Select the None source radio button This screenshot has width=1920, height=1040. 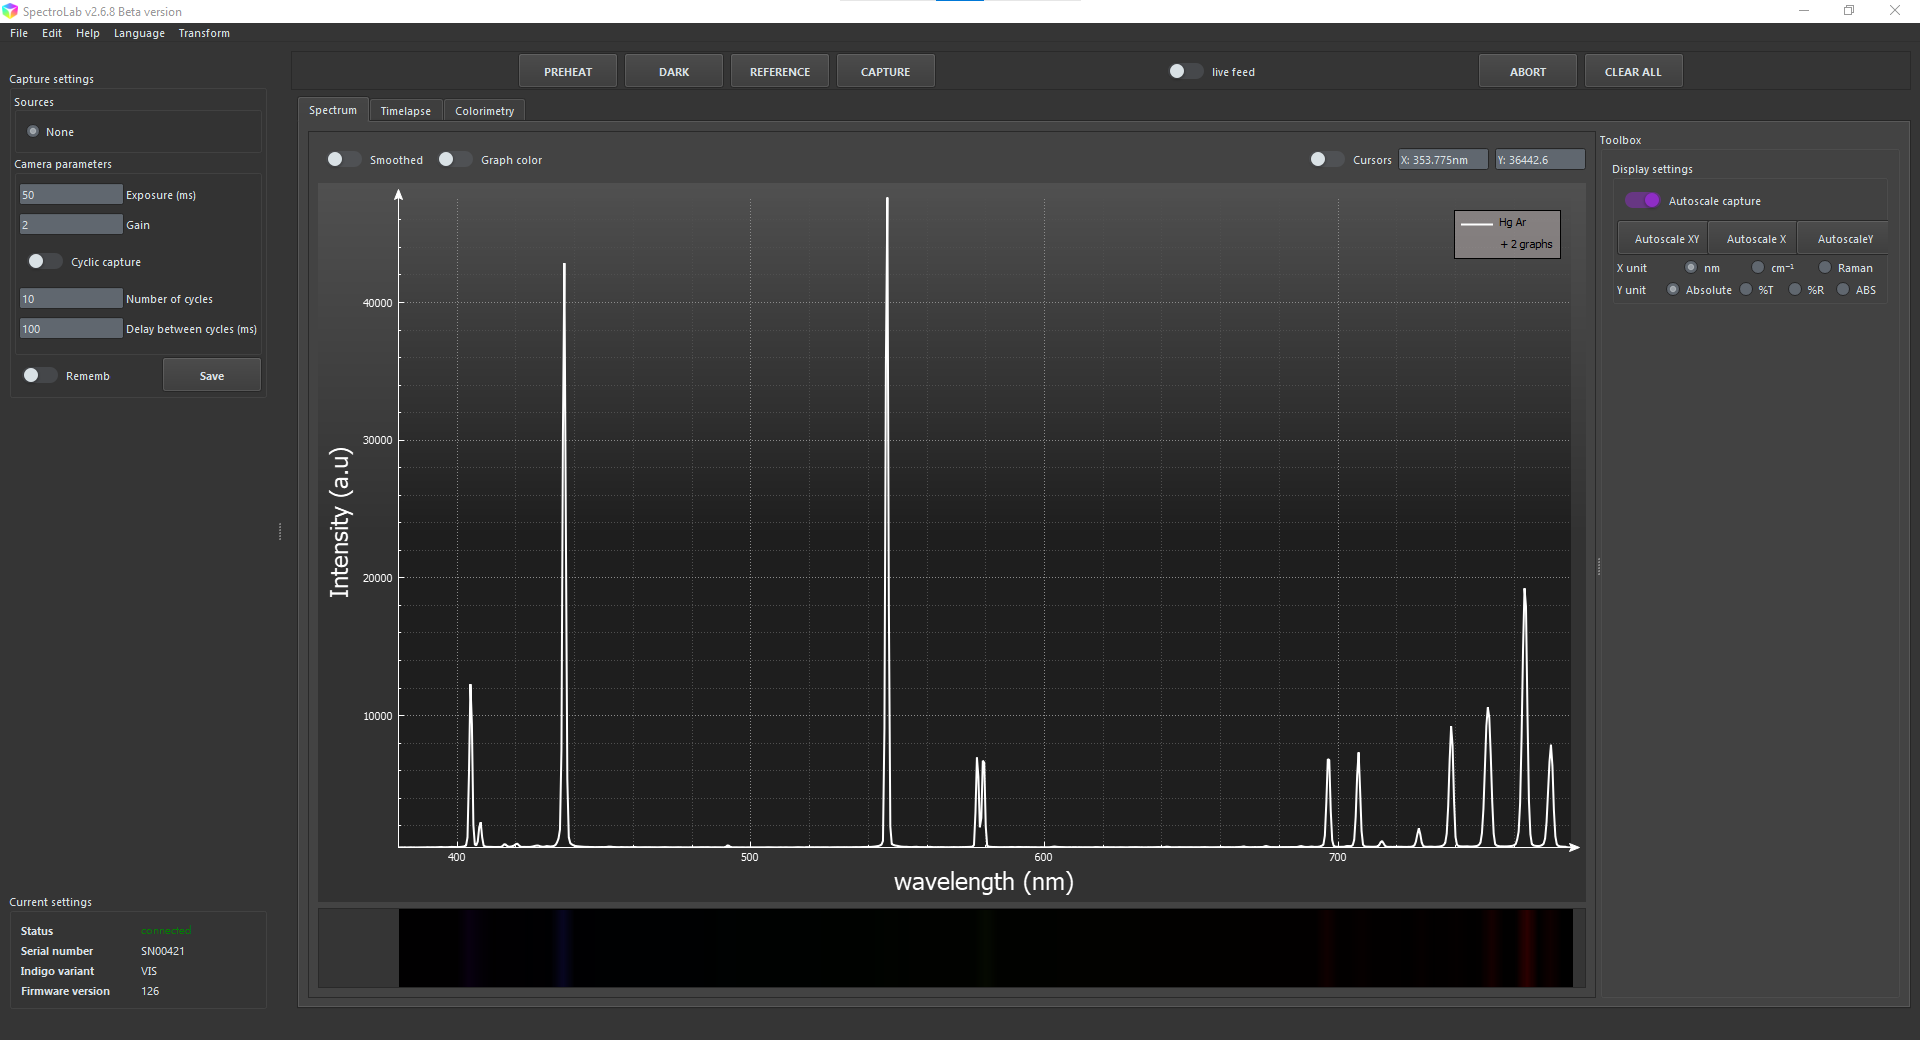[33, 131]
